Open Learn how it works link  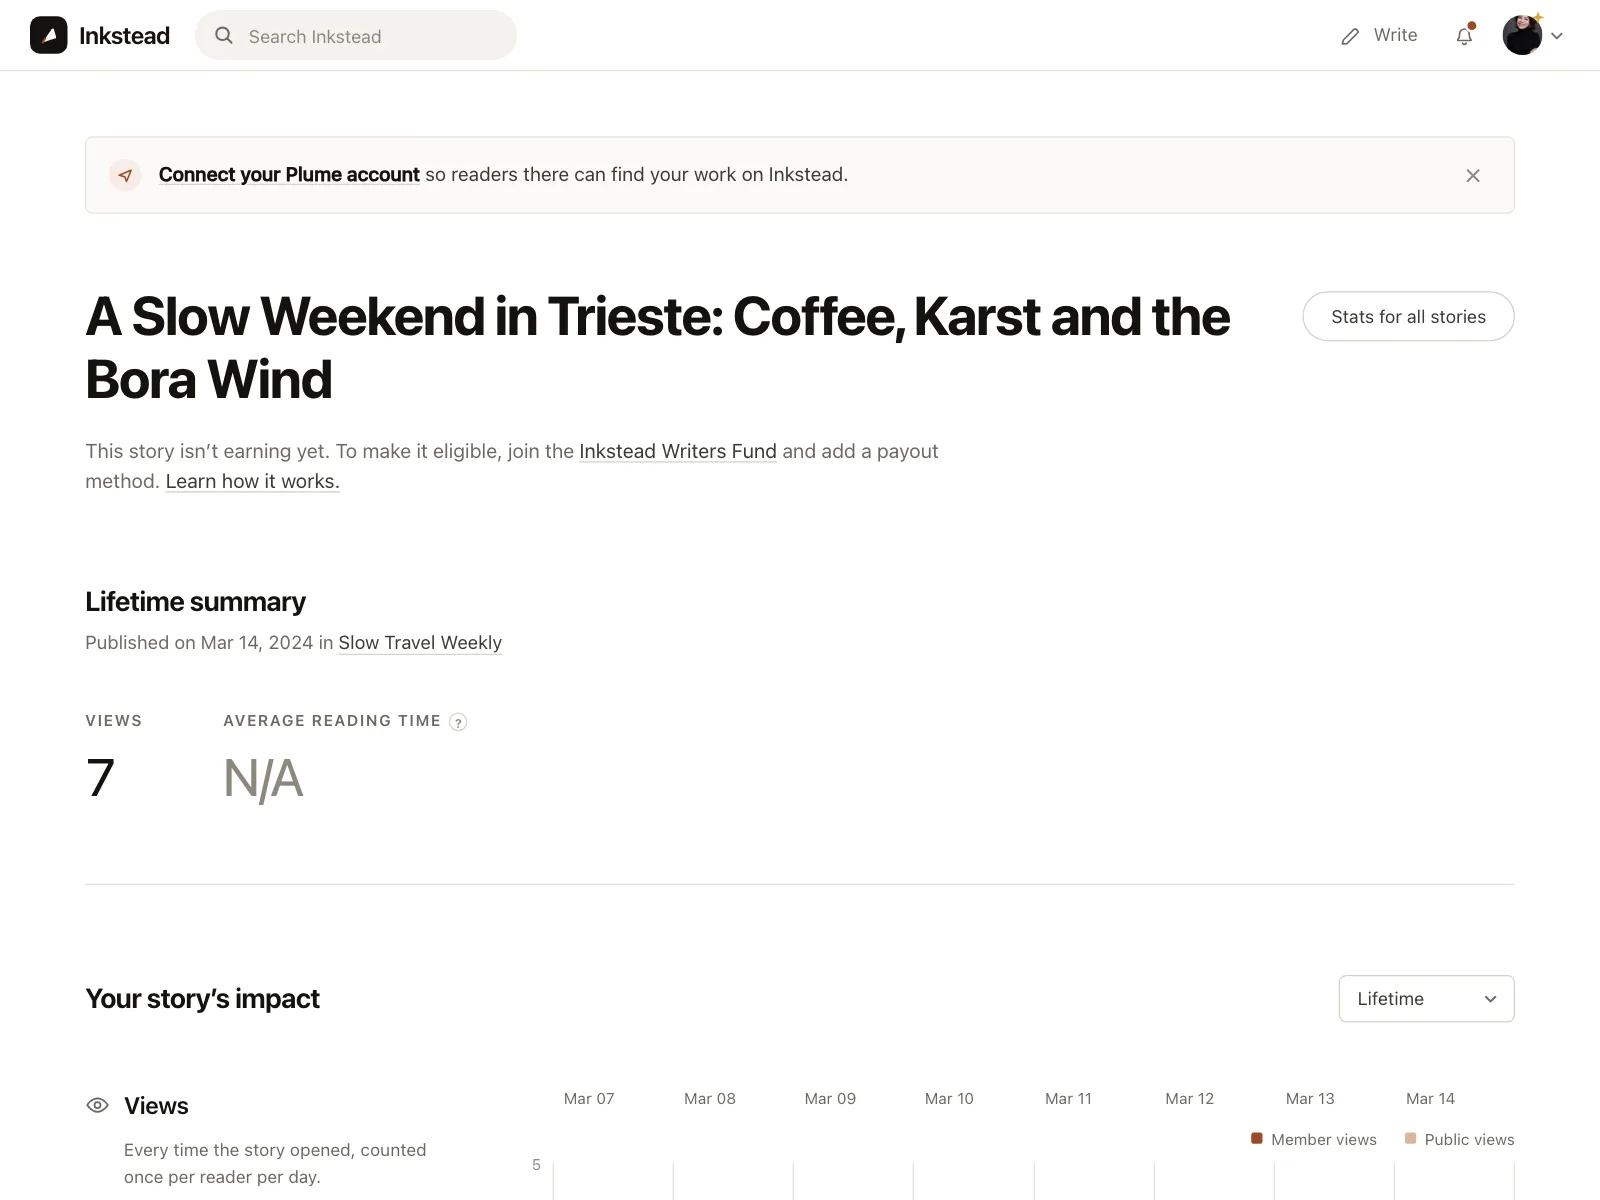[x=253, y=481]
